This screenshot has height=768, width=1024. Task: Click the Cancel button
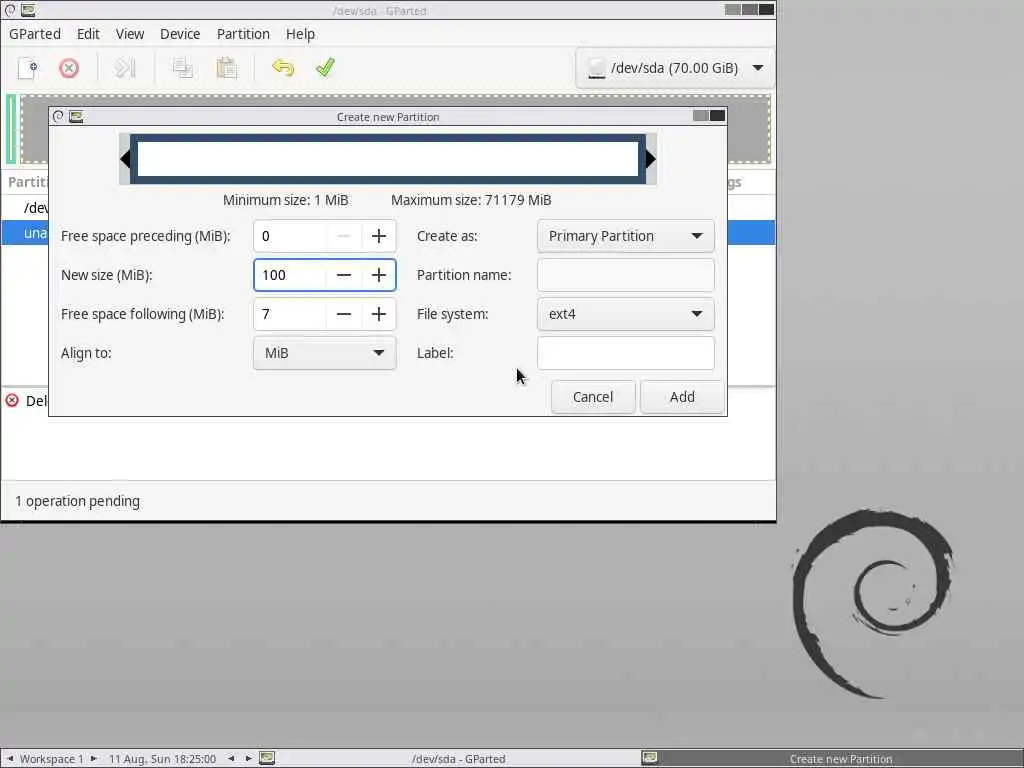593,397
